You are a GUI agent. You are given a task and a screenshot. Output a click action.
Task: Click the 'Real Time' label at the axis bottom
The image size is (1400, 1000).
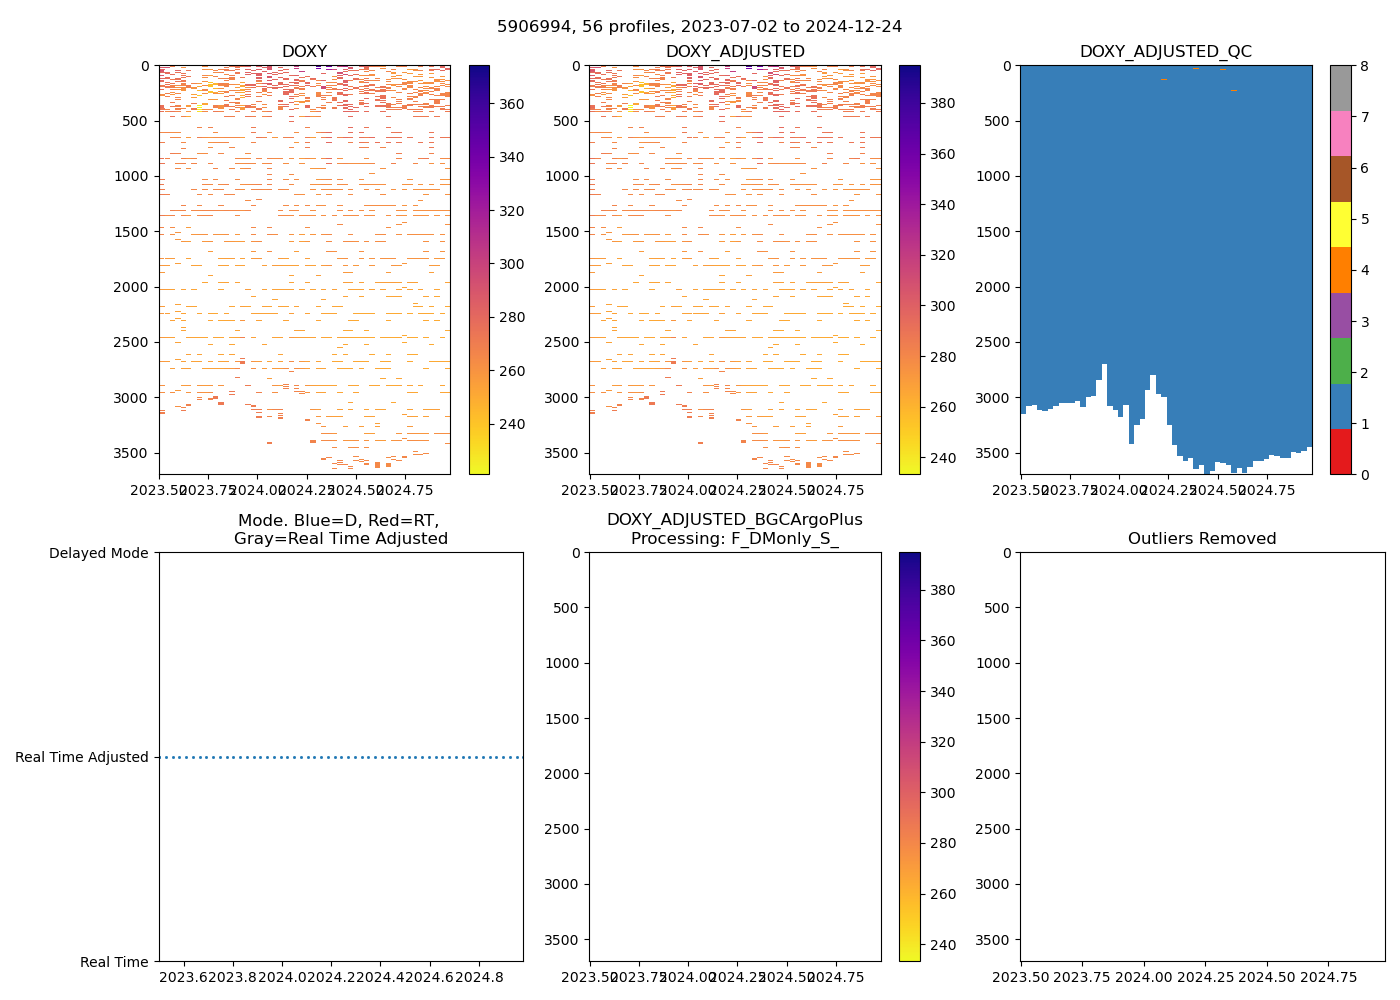(x=114, y=962)
